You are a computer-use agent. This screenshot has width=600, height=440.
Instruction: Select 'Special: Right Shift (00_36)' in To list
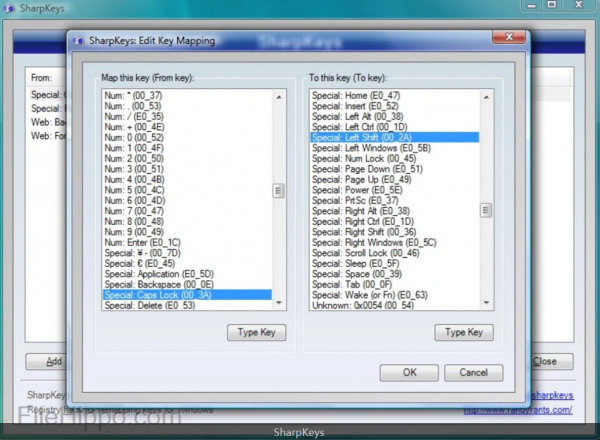pos(395,232)
